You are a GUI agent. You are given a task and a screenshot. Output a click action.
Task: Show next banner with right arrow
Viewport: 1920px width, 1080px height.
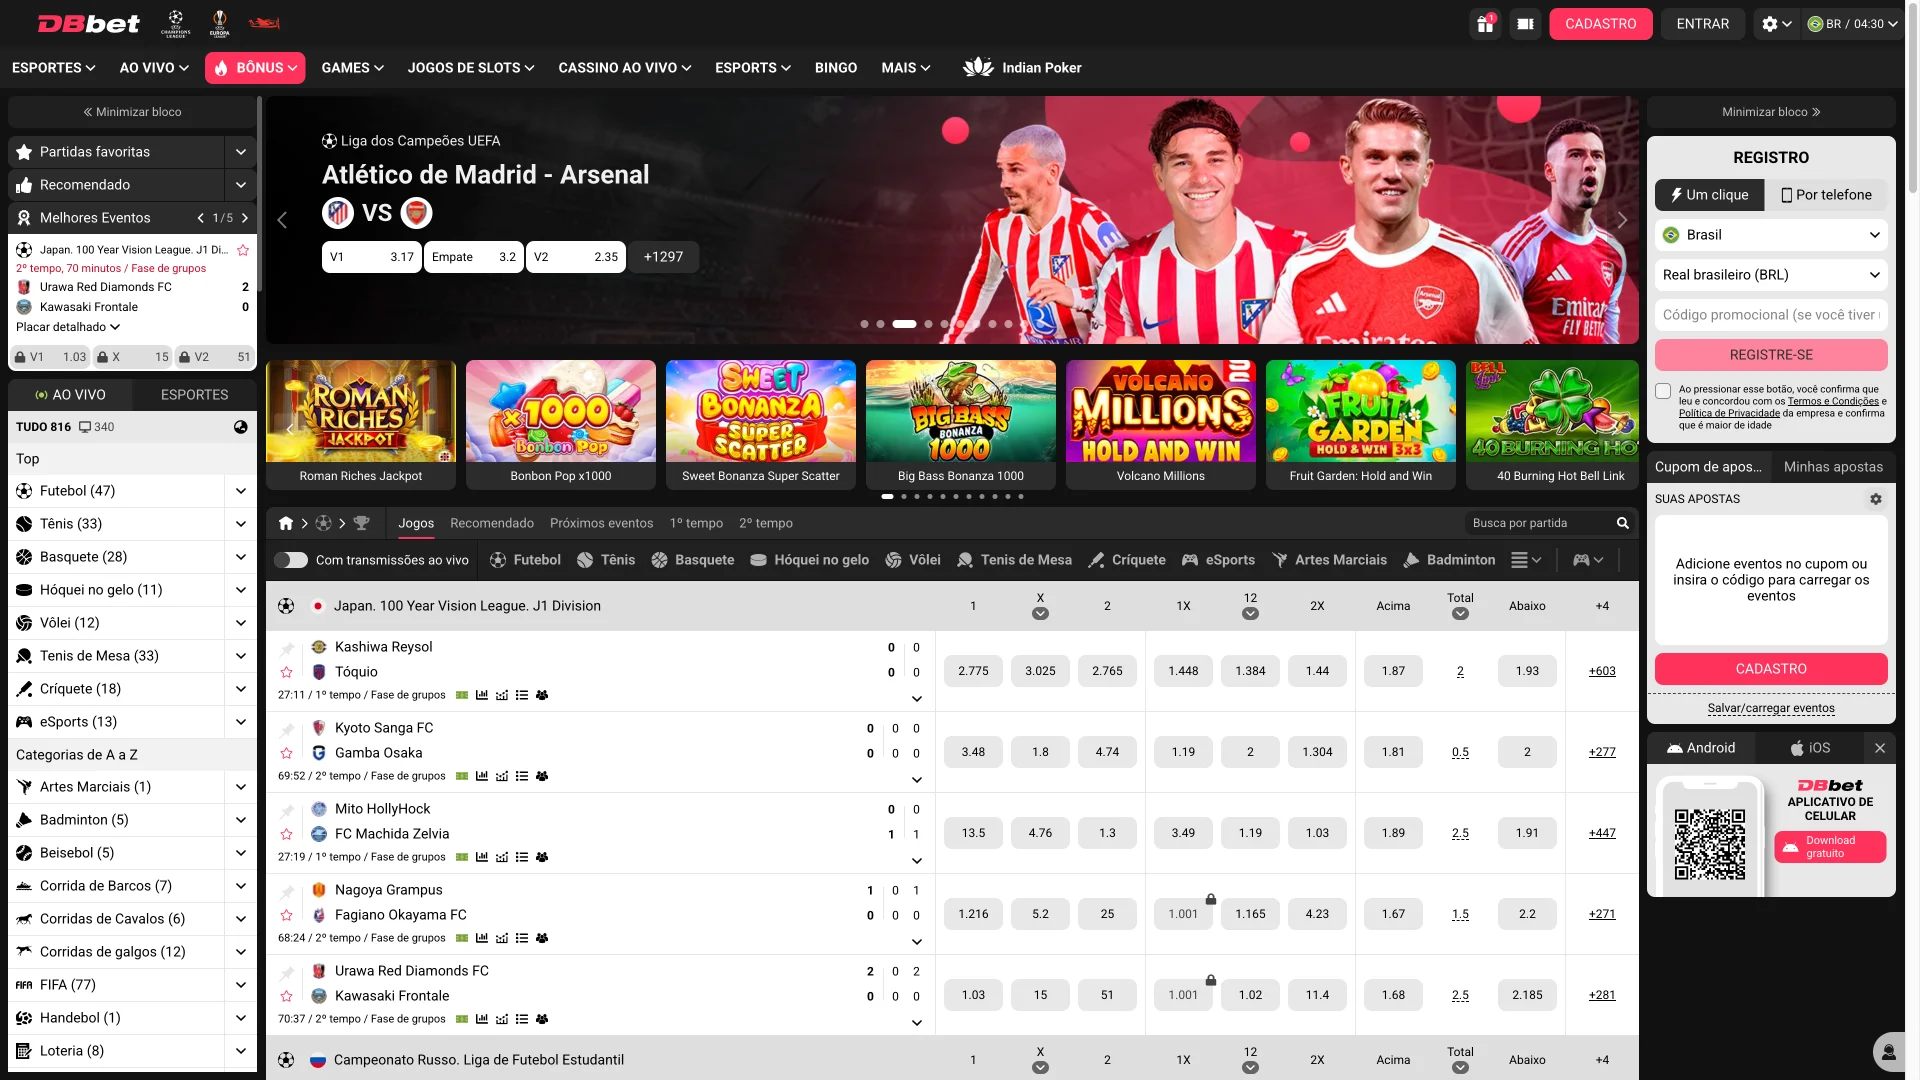(x=1622, y=220)
